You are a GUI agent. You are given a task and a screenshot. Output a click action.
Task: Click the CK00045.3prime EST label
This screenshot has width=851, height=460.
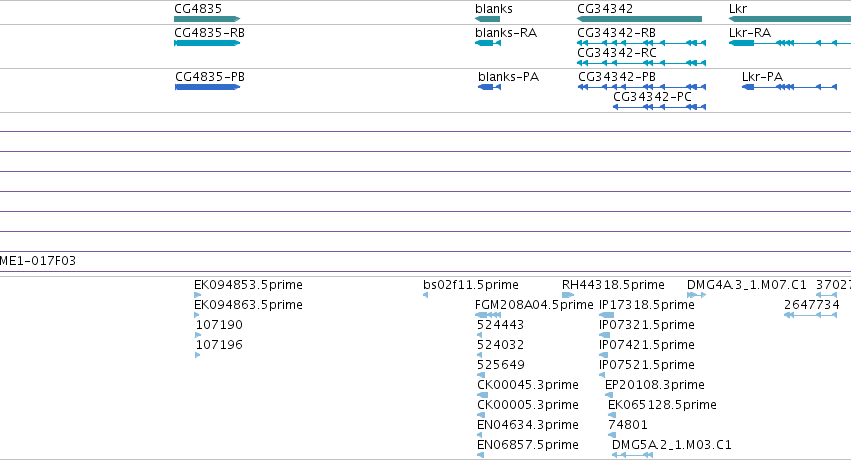click(x=528, y=385)
